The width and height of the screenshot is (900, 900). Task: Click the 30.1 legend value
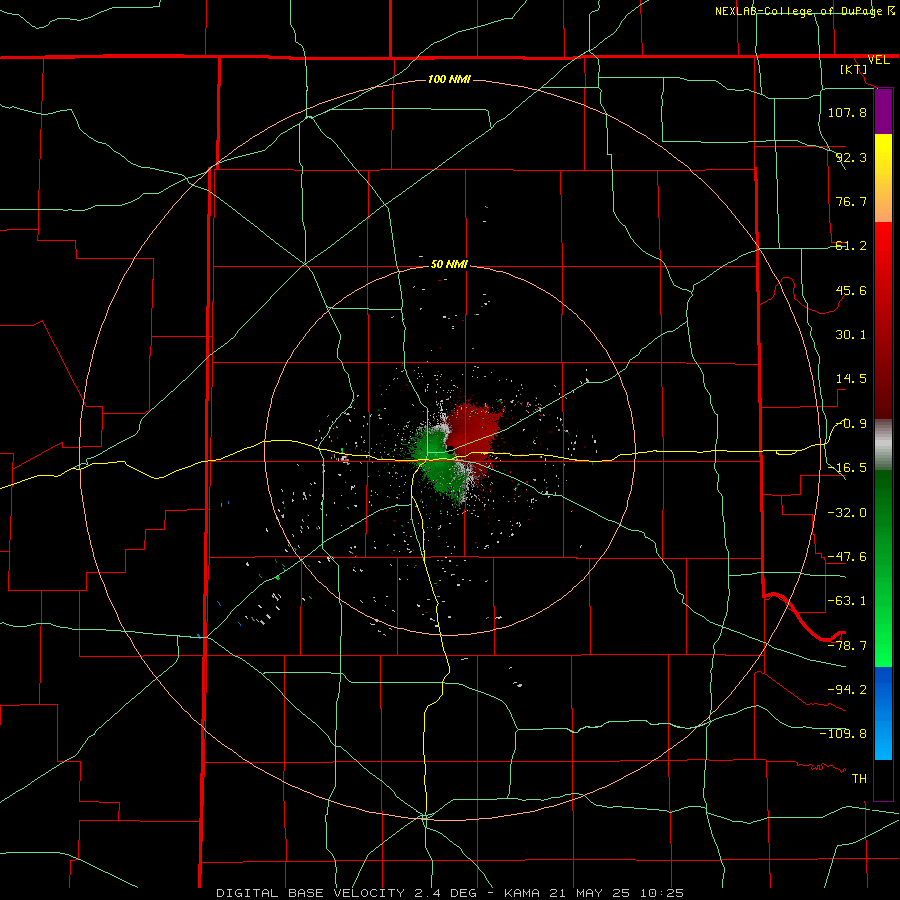tap(851, 335)
